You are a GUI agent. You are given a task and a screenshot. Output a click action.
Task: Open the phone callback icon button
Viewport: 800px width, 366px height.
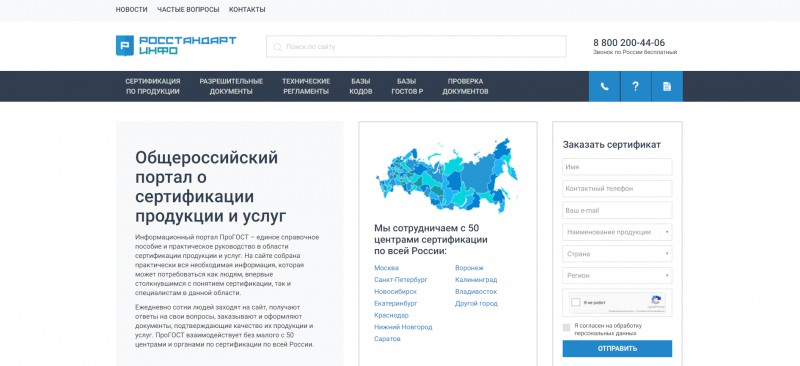pyautogui.click(x=605, y=86)
